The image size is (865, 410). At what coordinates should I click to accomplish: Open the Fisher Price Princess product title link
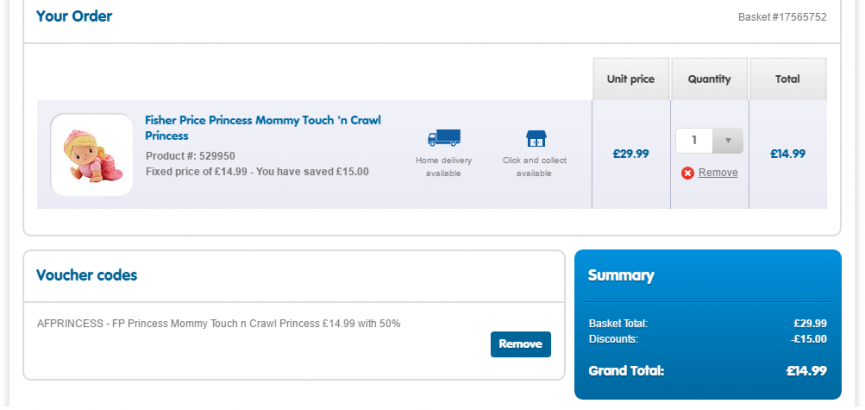coord(263,128)
